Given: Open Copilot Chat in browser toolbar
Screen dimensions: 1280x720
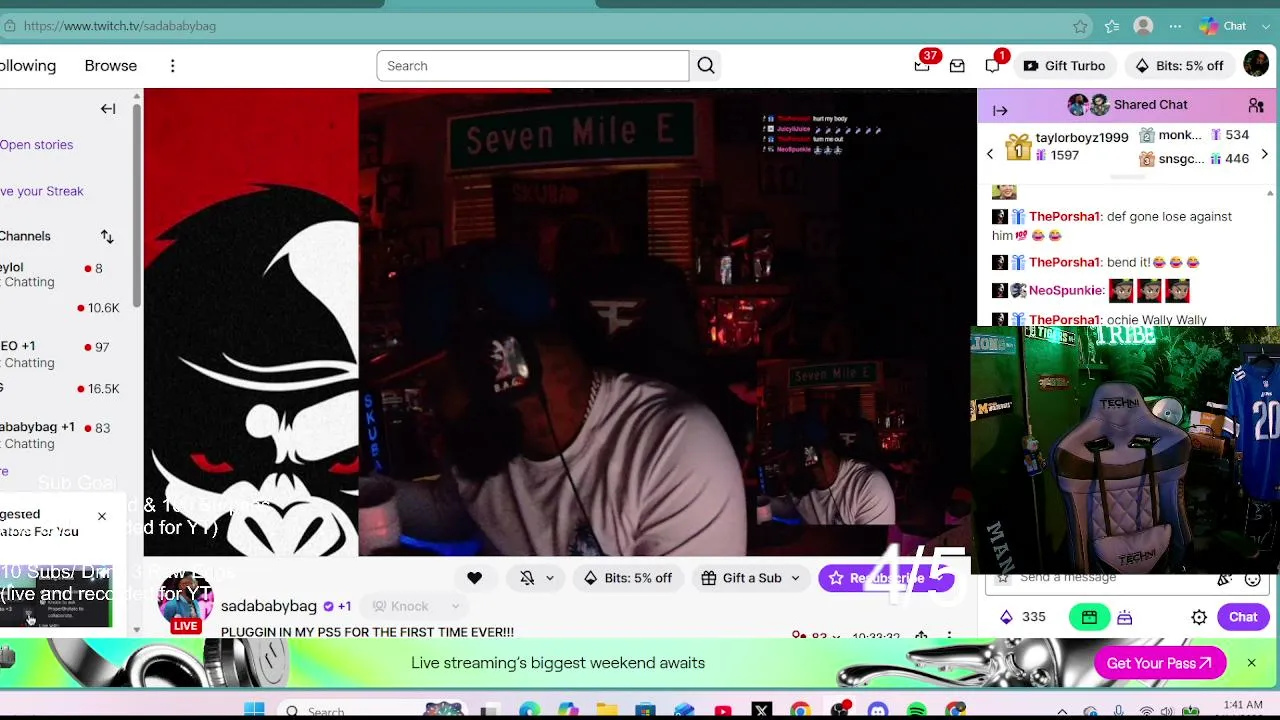Looking at the screenshot, I should point(1224,26).
